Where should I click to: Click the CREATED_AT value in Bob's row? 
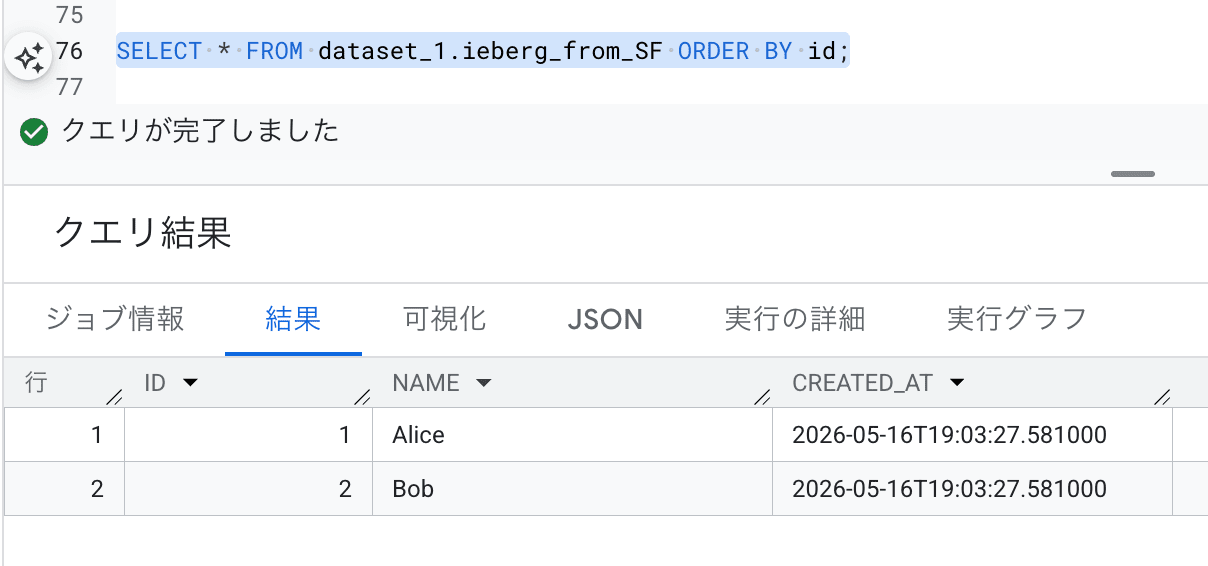pyautogui.click(x=949, y=489)
